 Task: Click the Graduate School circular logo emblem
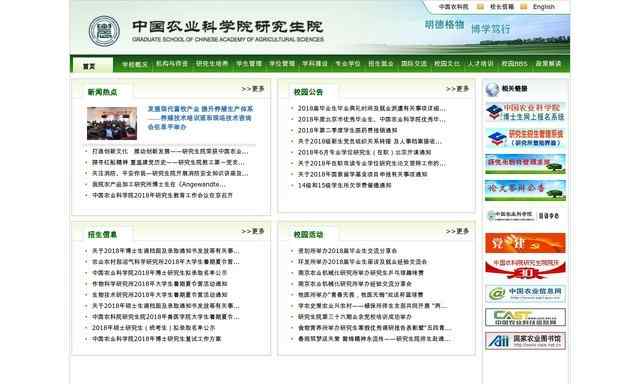coord(104,31)
